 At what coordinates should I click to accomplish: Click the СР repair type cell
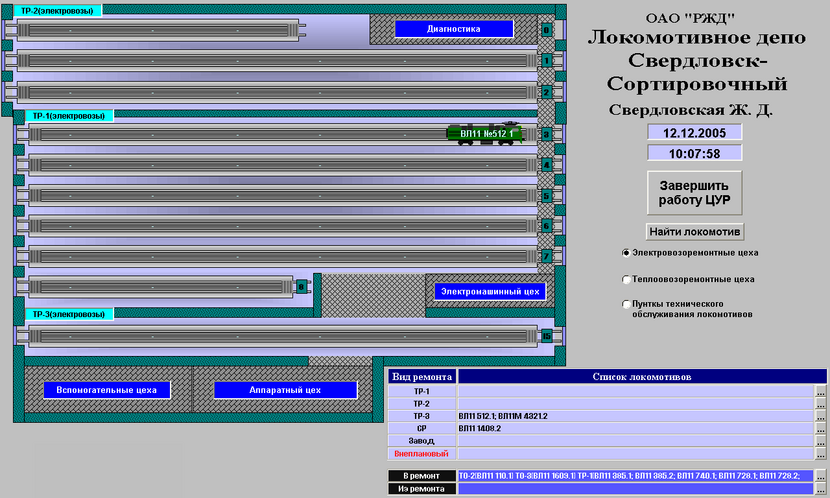pyautogui.click(x=421, y=429)
